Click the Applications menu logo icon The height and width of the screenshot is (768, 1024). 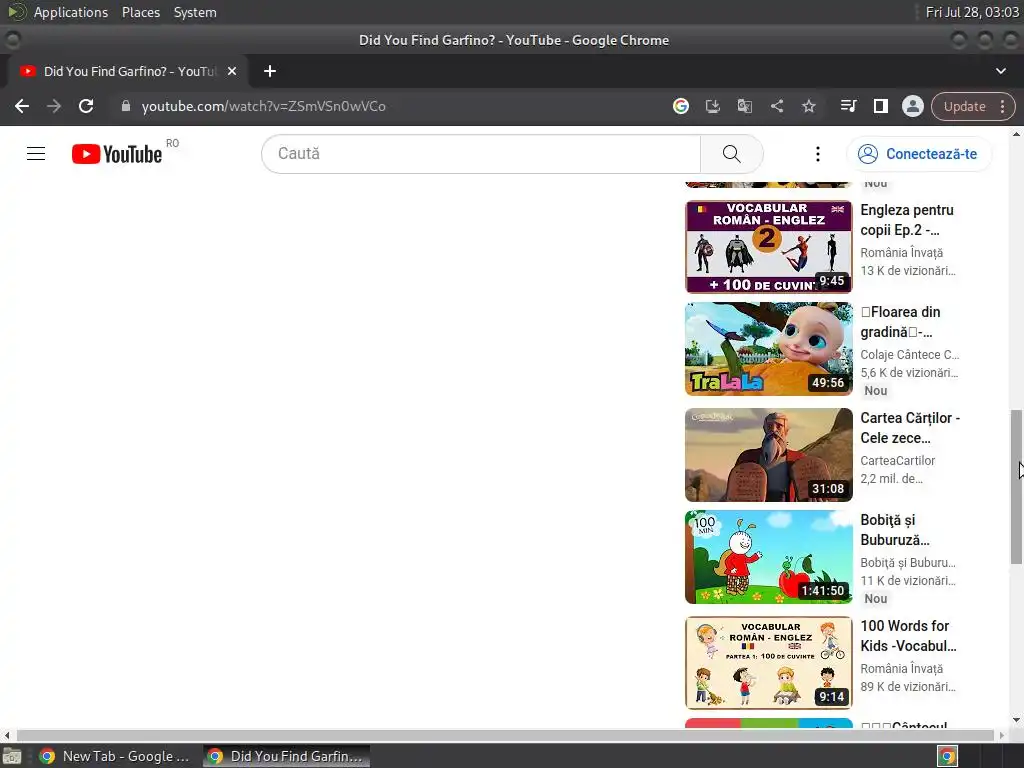[x=17, y=12]
